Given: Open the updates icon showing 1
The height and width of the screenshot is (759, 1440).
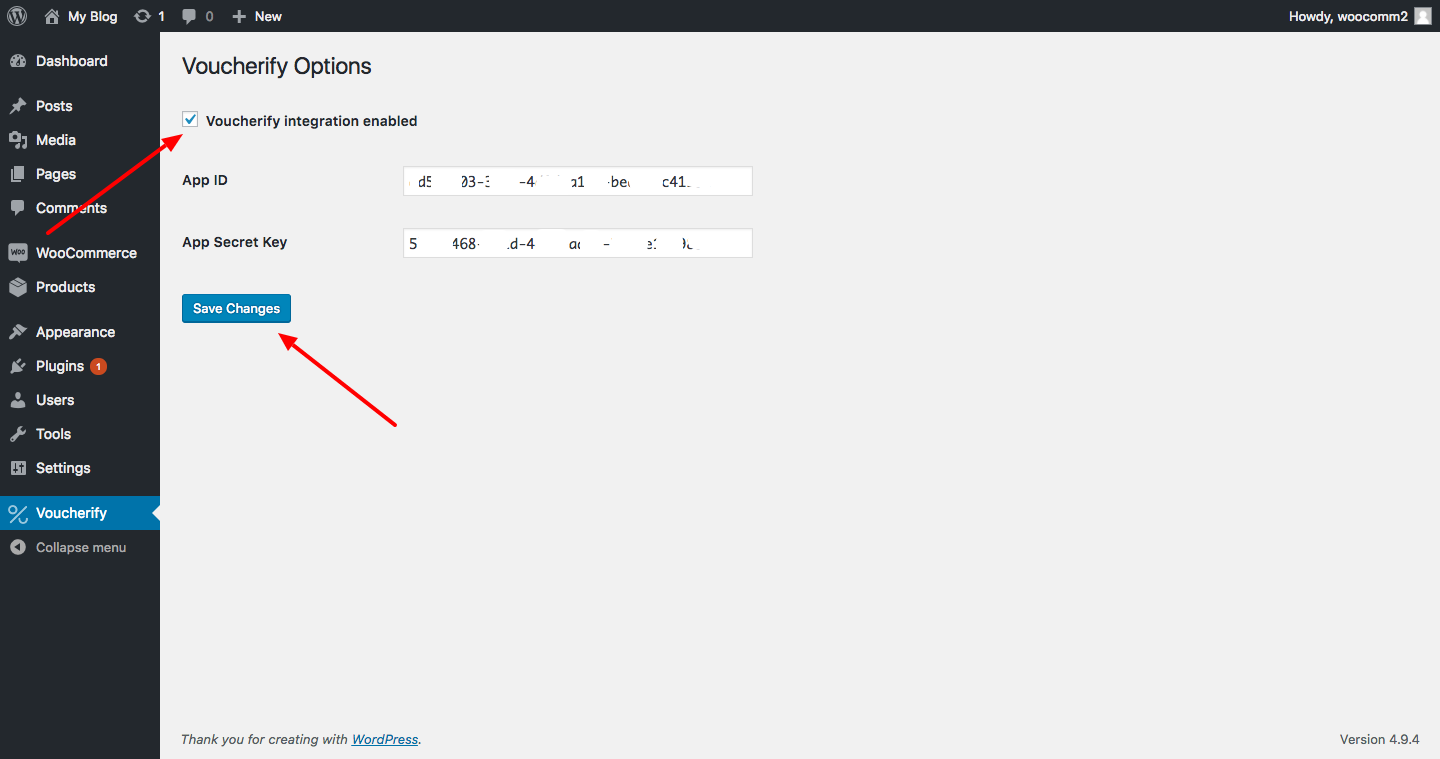Looking at the screenshot, I should pos(143,16).
